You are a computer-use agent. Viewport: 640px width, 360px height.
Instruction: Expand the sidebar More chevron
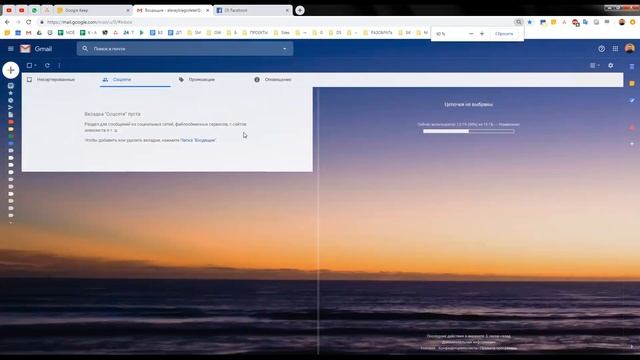11,223
